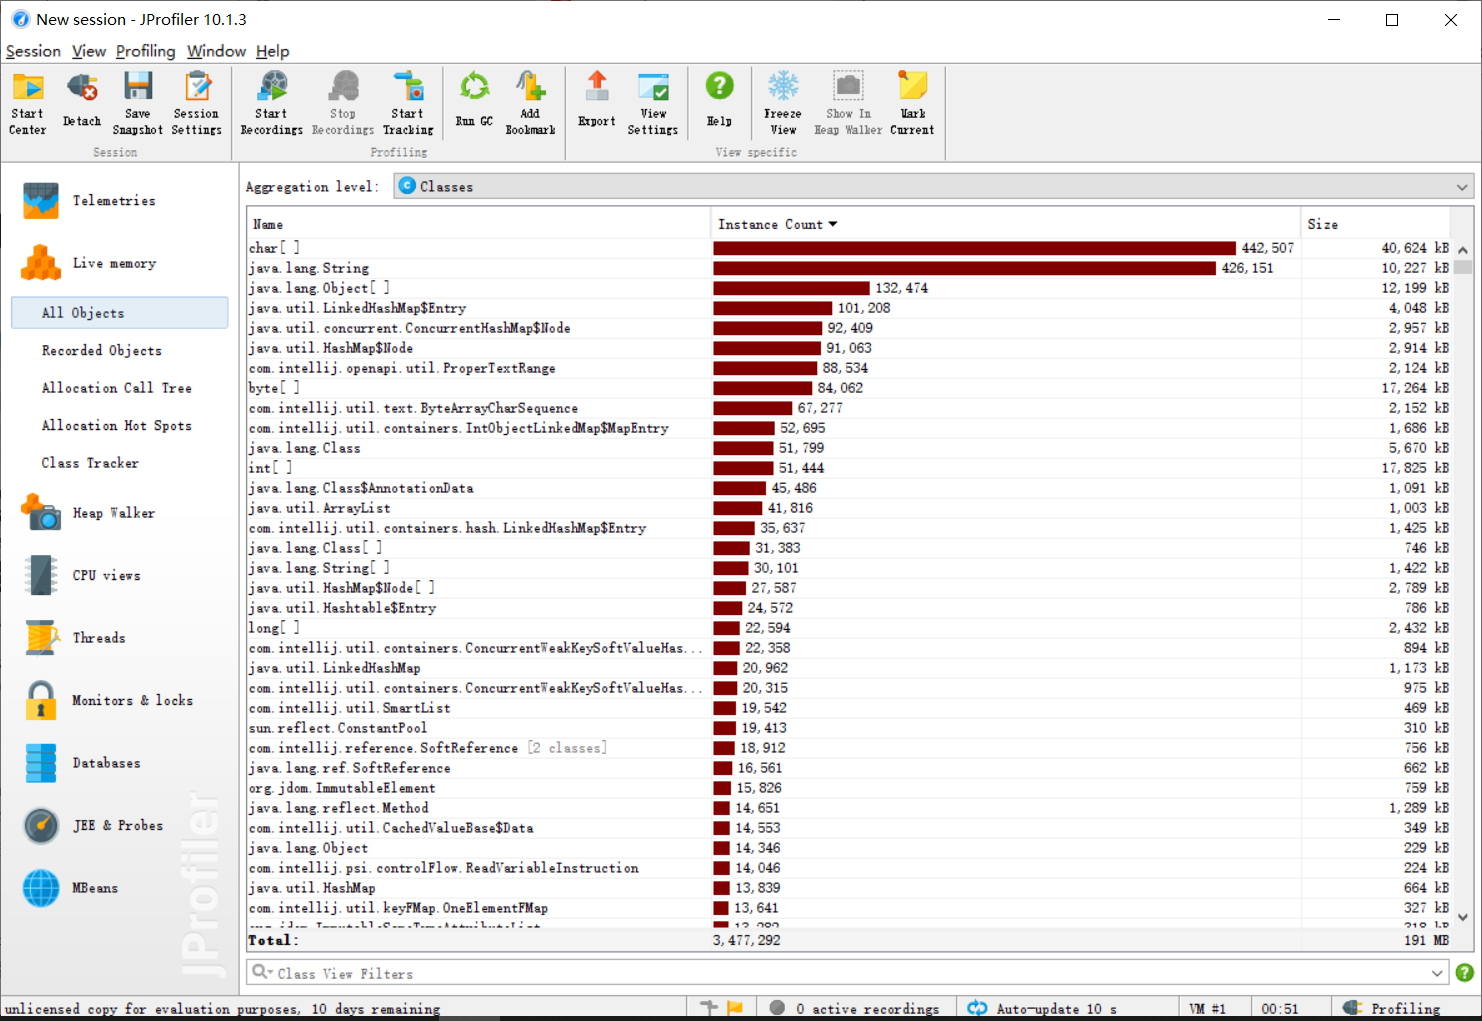Screen dimensions: 1482x1021
Task: Click the Export toolbar icon
Action: tap(597, 99)
